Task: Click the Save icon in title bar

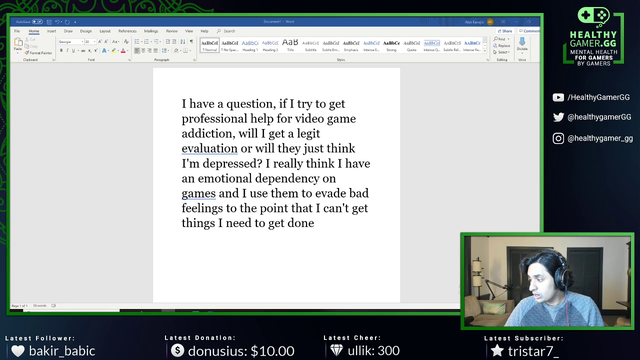Action: point(49,22)
